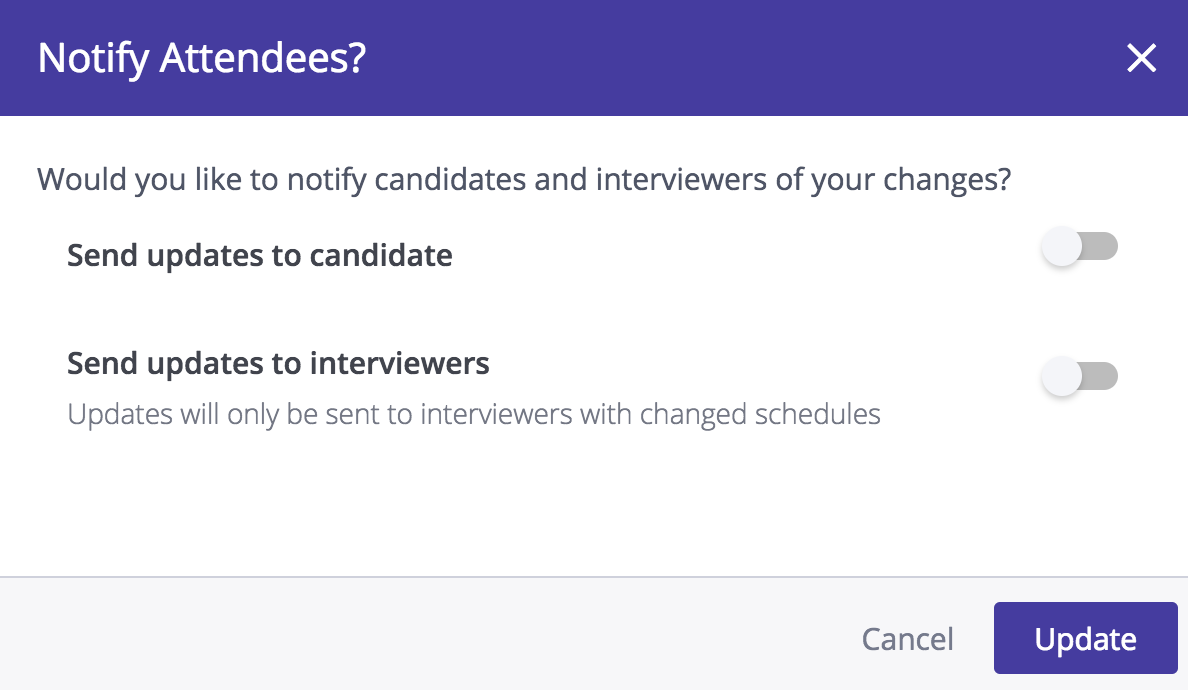Click the interviewers toggle's white knob
The width and height of the screenshot is (1188, 690).
1061,378
